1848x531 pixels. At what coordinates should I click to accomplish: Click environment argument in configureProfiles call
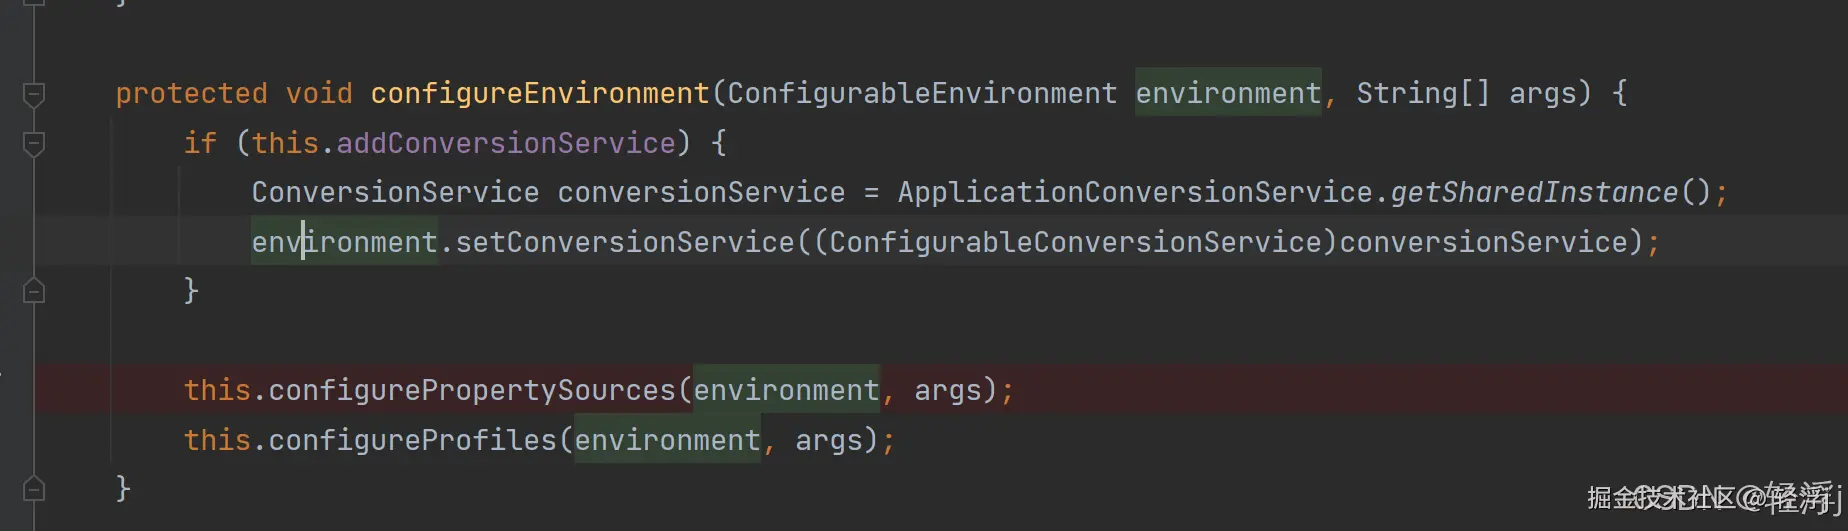coord(667,440)
